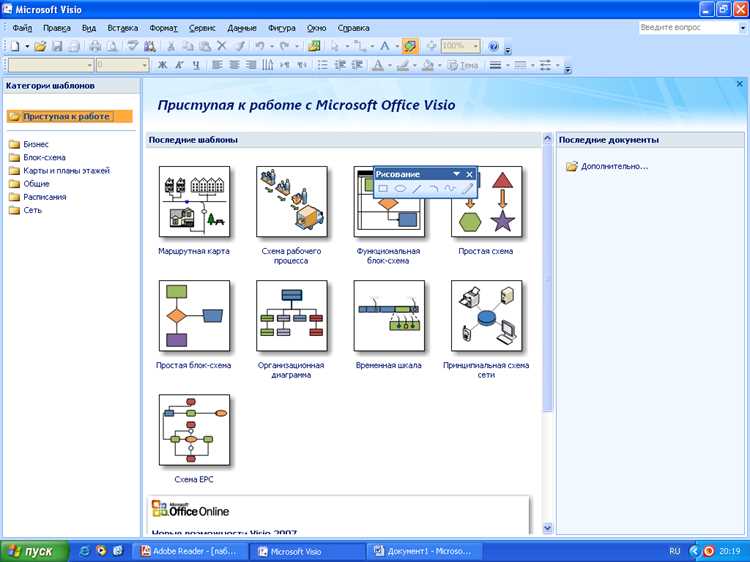Viewport: 750px width, 562px height.
Task: Open the Вставка menu
Action: [122, 28]
